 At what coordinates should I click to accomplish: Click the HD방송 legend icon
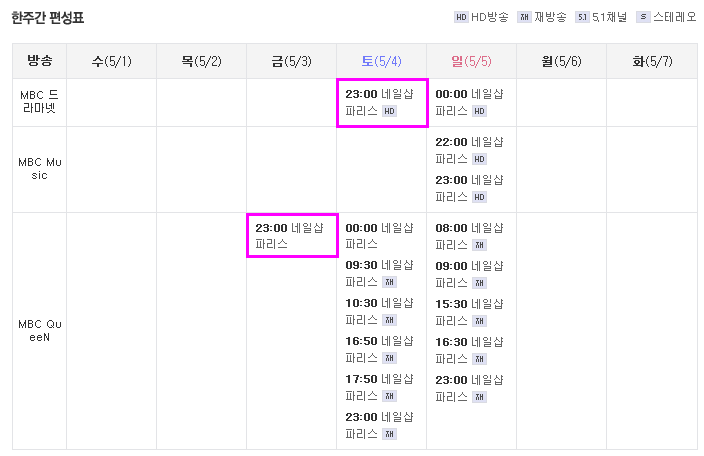click(461, 18)
